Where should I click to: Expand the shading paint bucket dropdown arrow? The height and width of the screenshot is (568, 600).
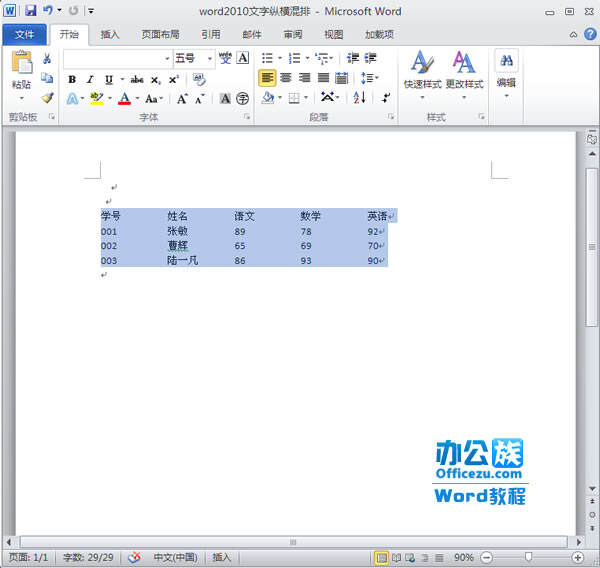point(280,98)
